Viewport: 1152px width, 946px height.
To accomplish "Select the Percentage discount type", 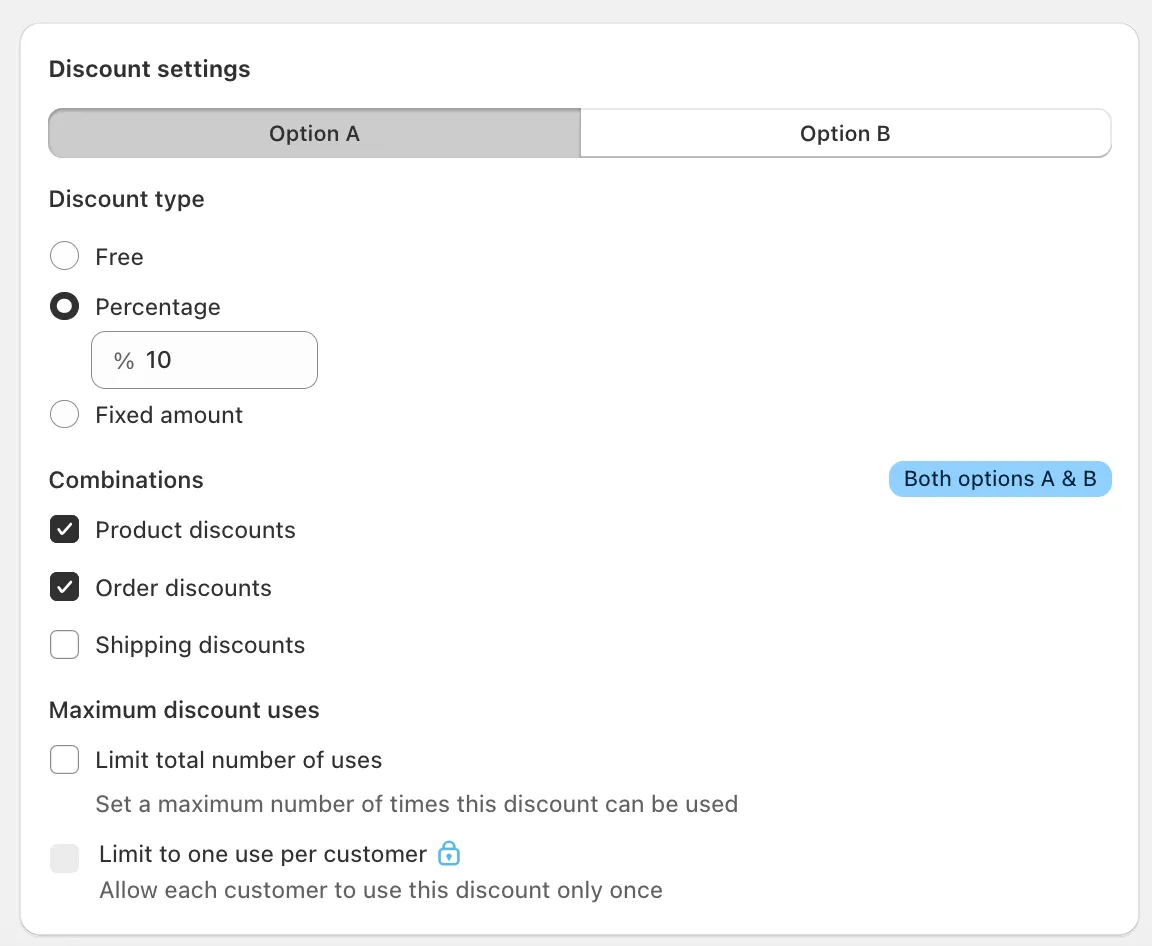I will (64, 306).
